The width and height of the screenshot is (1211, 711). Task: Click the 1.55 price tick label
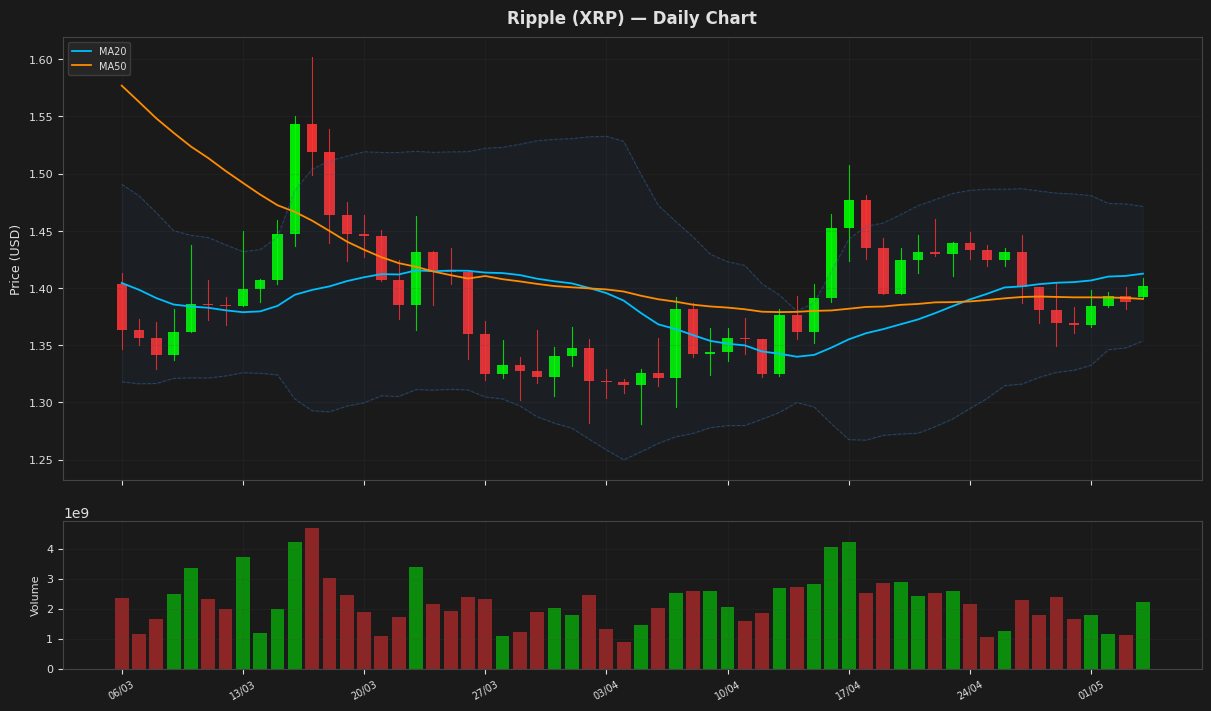[x=40, y=117]
